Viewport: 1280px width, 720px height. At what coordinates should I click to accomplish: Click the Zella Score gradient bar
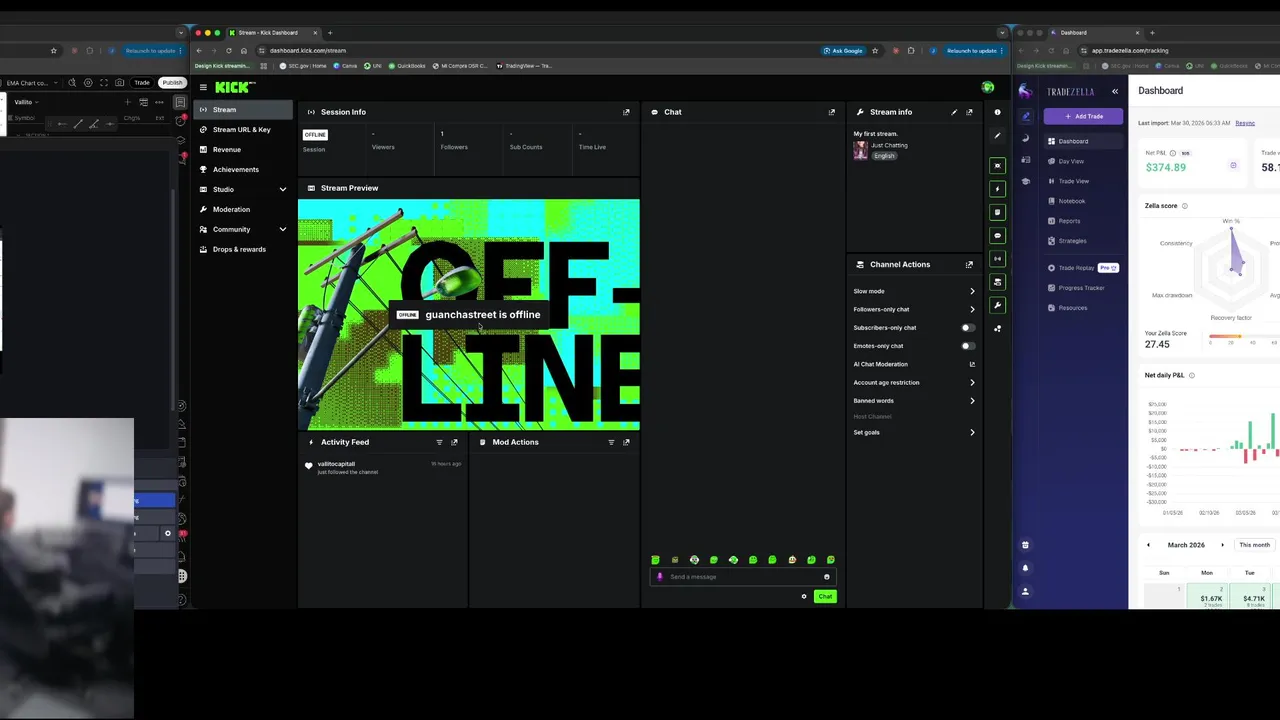1244,338
